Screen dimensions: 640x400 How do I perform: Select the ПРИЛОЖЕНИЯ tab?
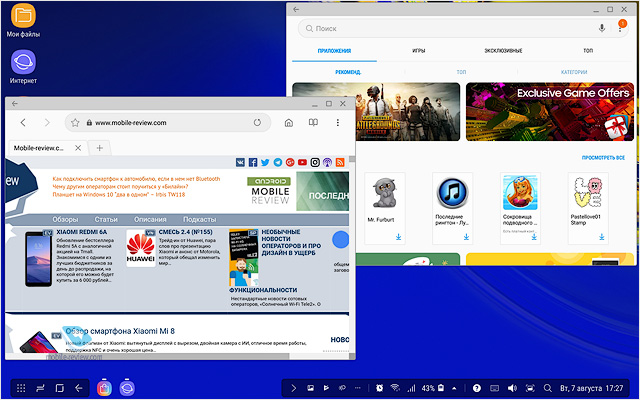click(334, 51)
